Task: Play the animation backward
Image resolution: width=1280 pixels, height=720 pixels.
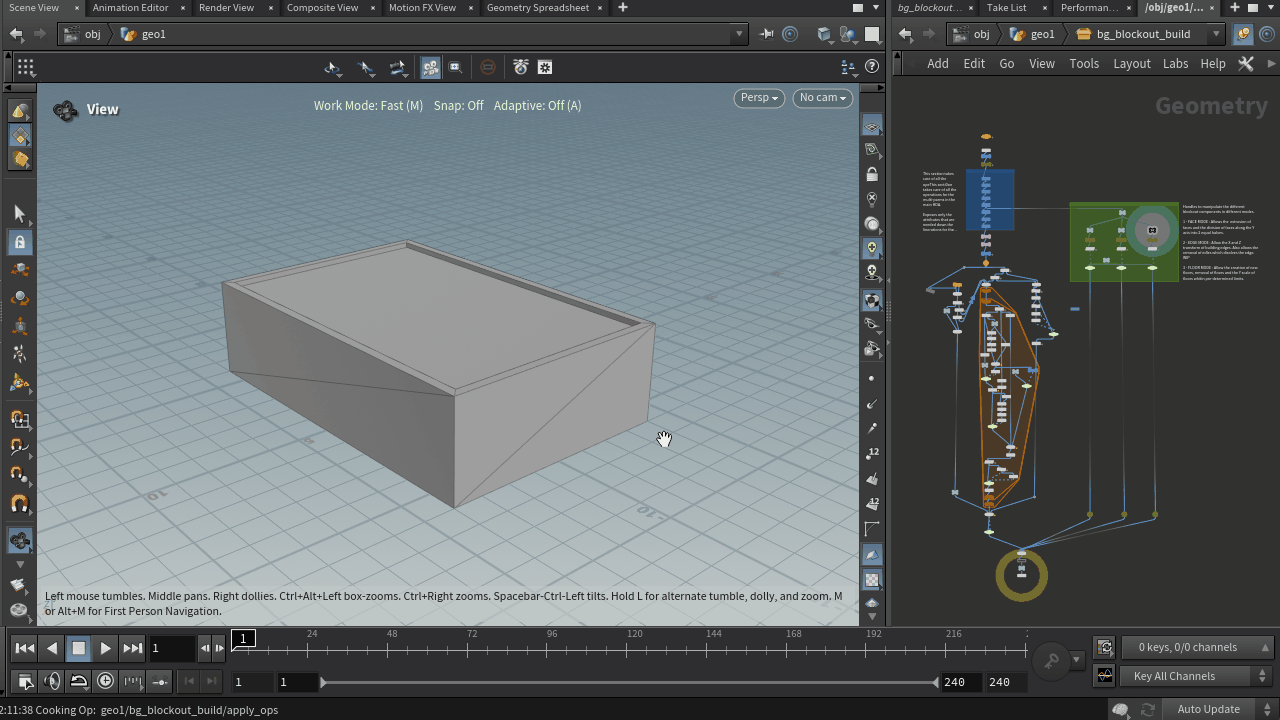Action: pos(52,648)
